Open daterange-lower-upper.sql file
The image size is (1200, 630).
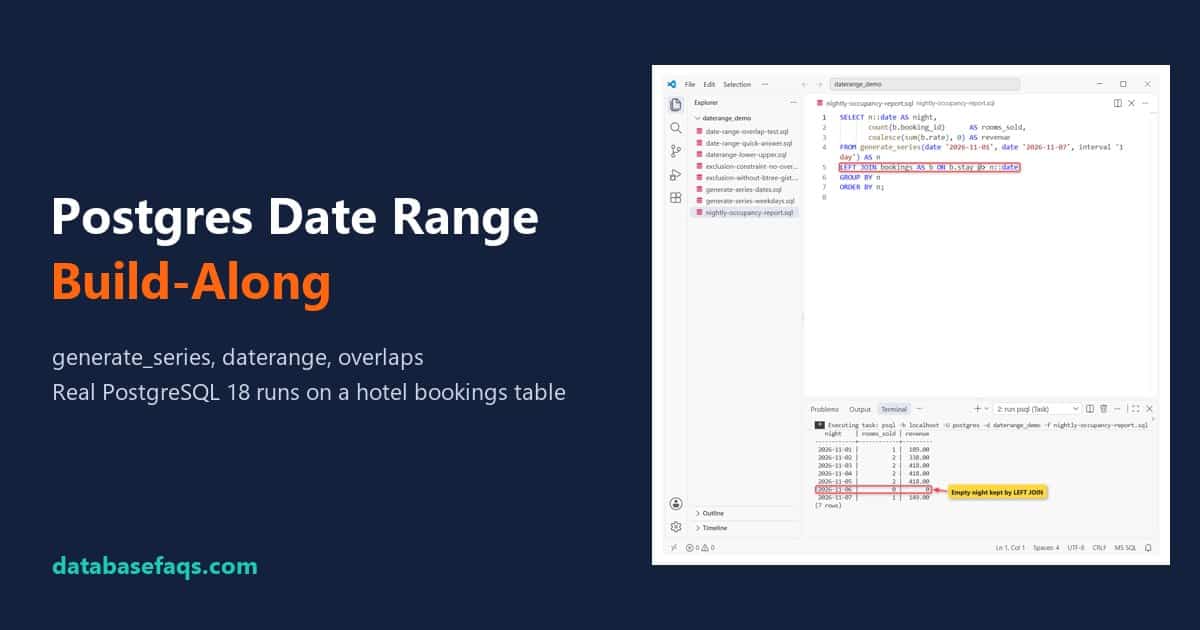click(748, 155)
